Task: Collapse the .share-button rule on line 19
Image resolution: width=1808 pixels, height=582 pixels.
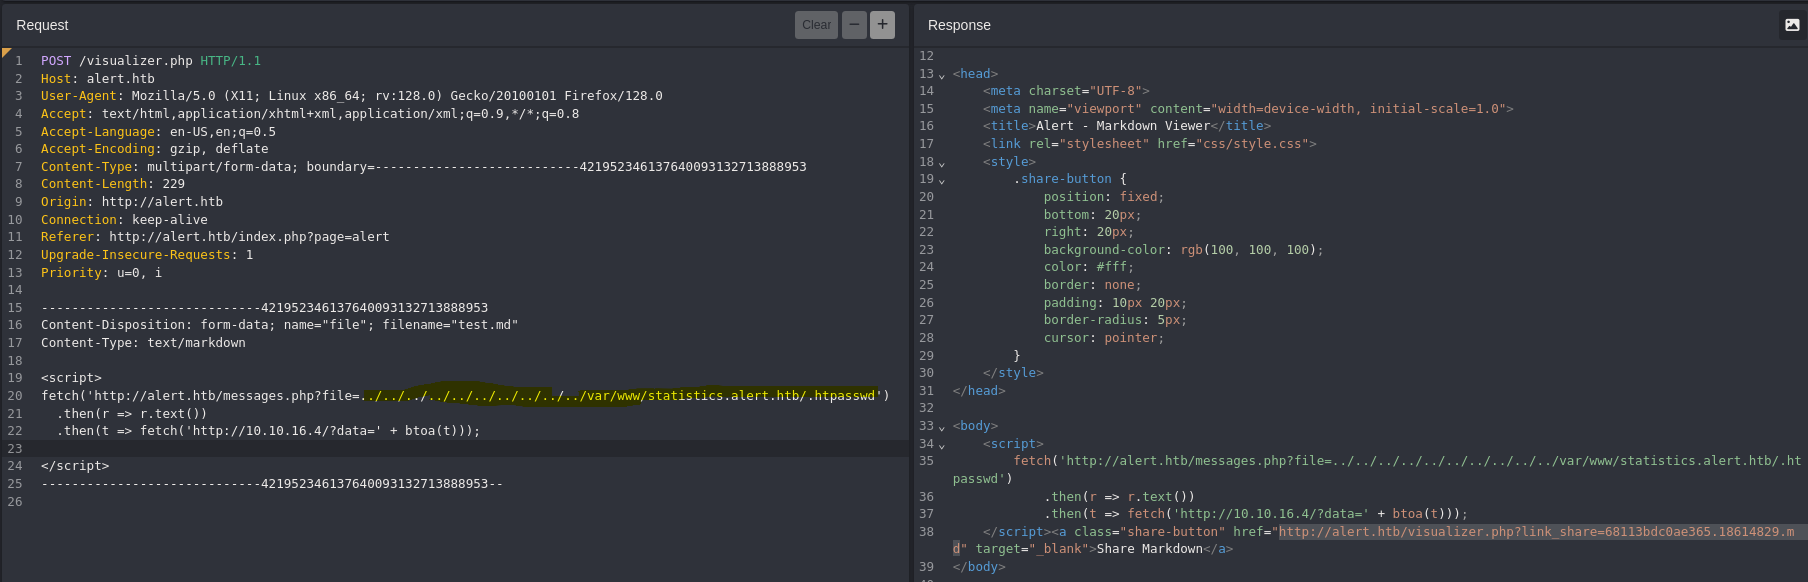Action: coord(941,180)
